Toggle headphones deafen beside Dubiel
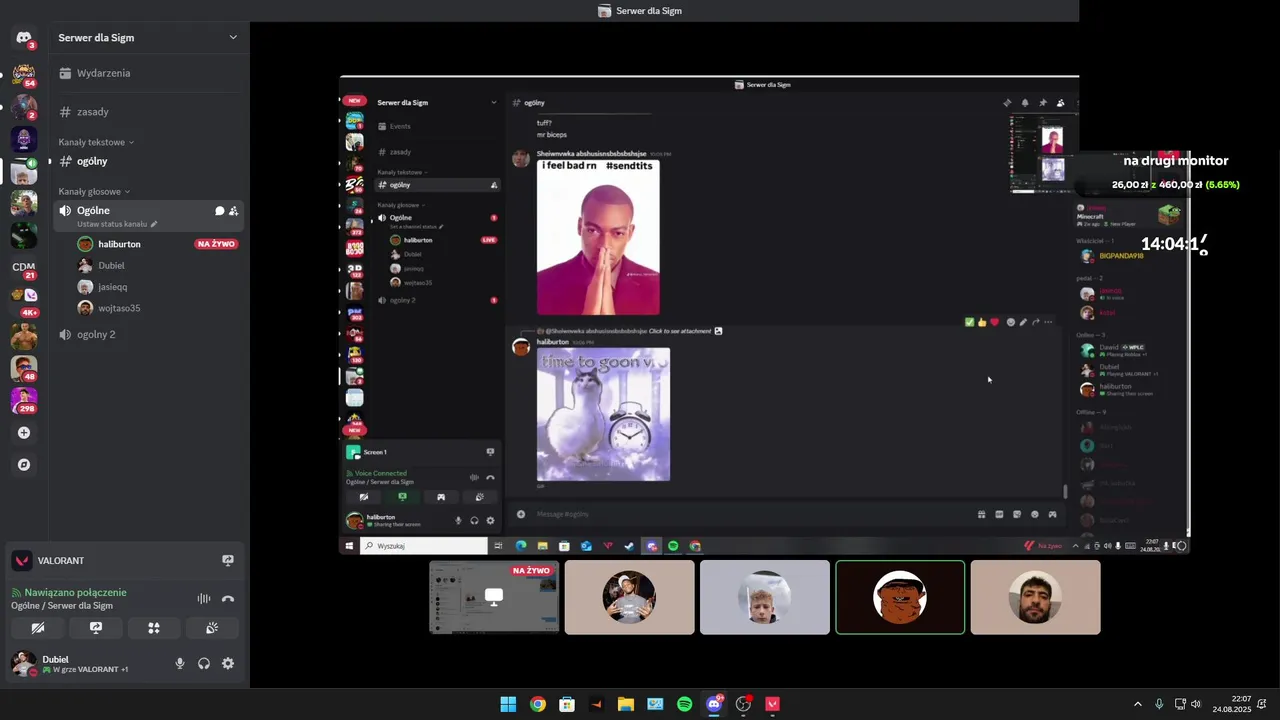This screenshot has width=1280, height=720. 204,663
